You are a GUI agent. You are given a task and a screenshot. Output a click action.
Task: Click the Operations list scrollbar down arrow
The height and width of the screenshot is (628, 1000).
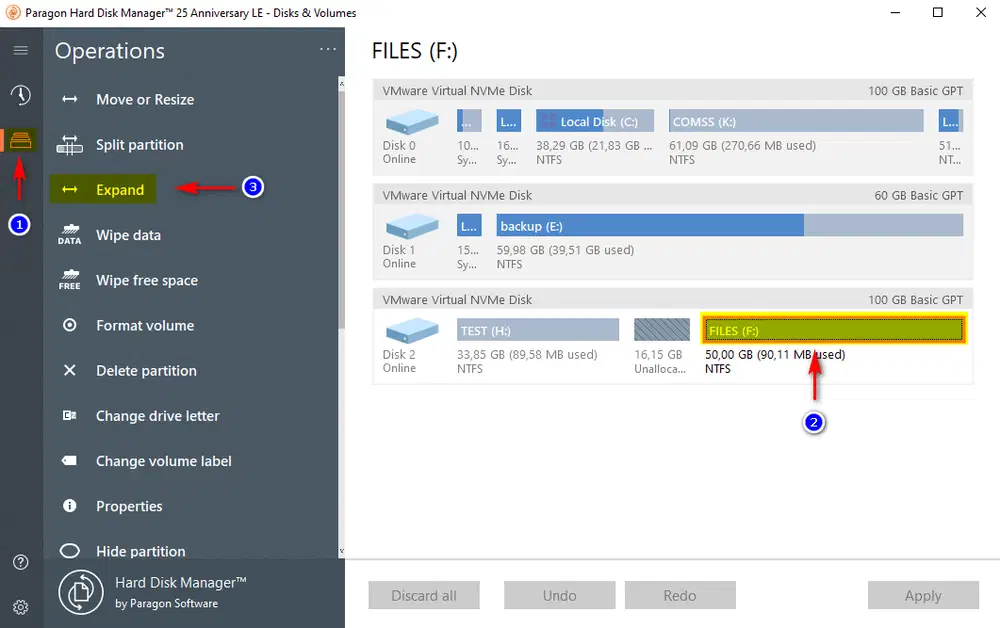[x=341, y=551]
